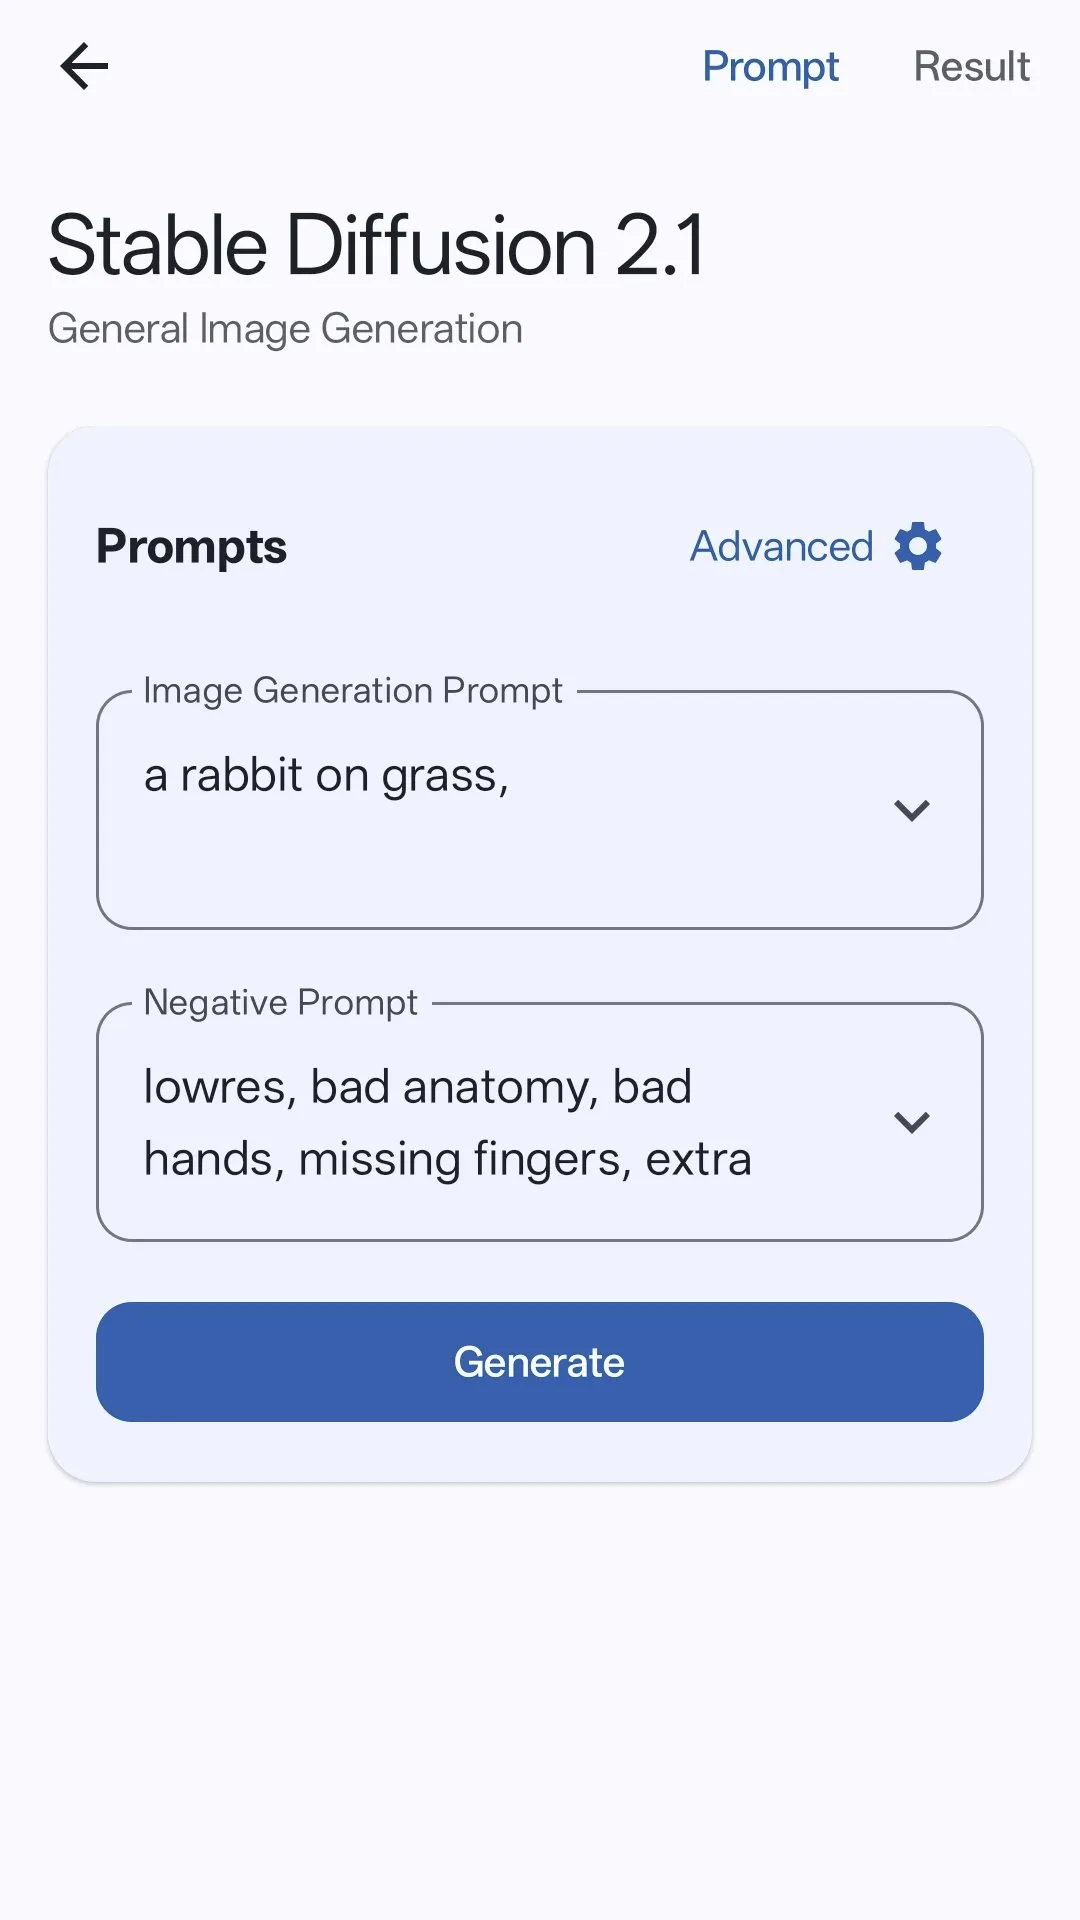The width and height of the screenshot is (1080, 1920).
Task: Select the Prompt tab
Action: pos(770,67)
